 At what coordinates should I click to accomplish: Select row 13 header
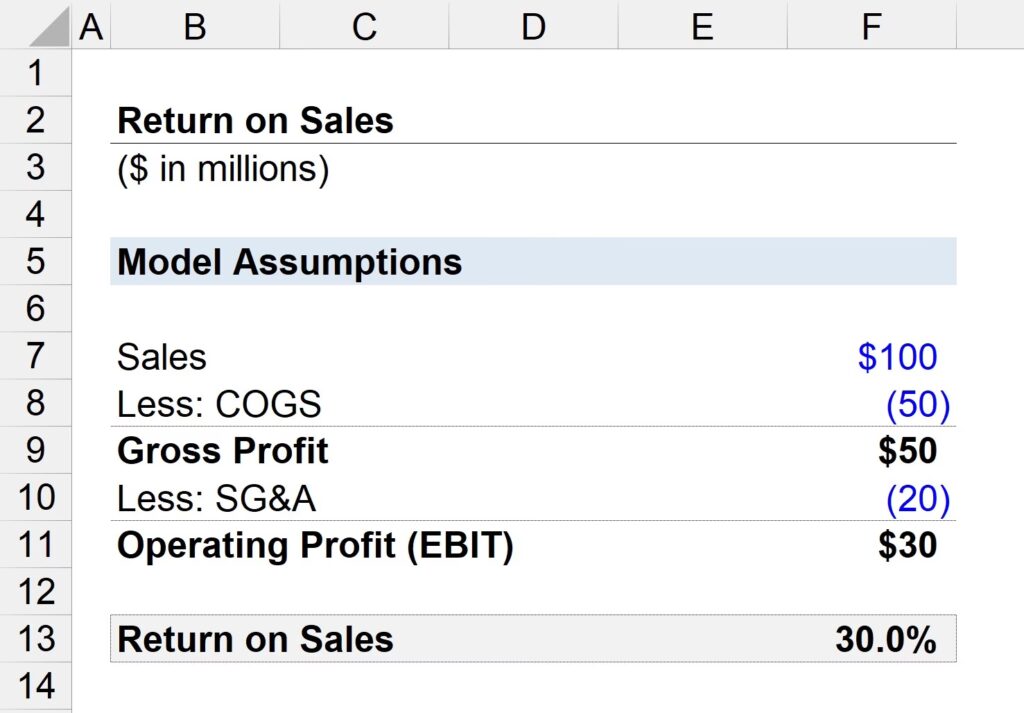coord(36,638)
